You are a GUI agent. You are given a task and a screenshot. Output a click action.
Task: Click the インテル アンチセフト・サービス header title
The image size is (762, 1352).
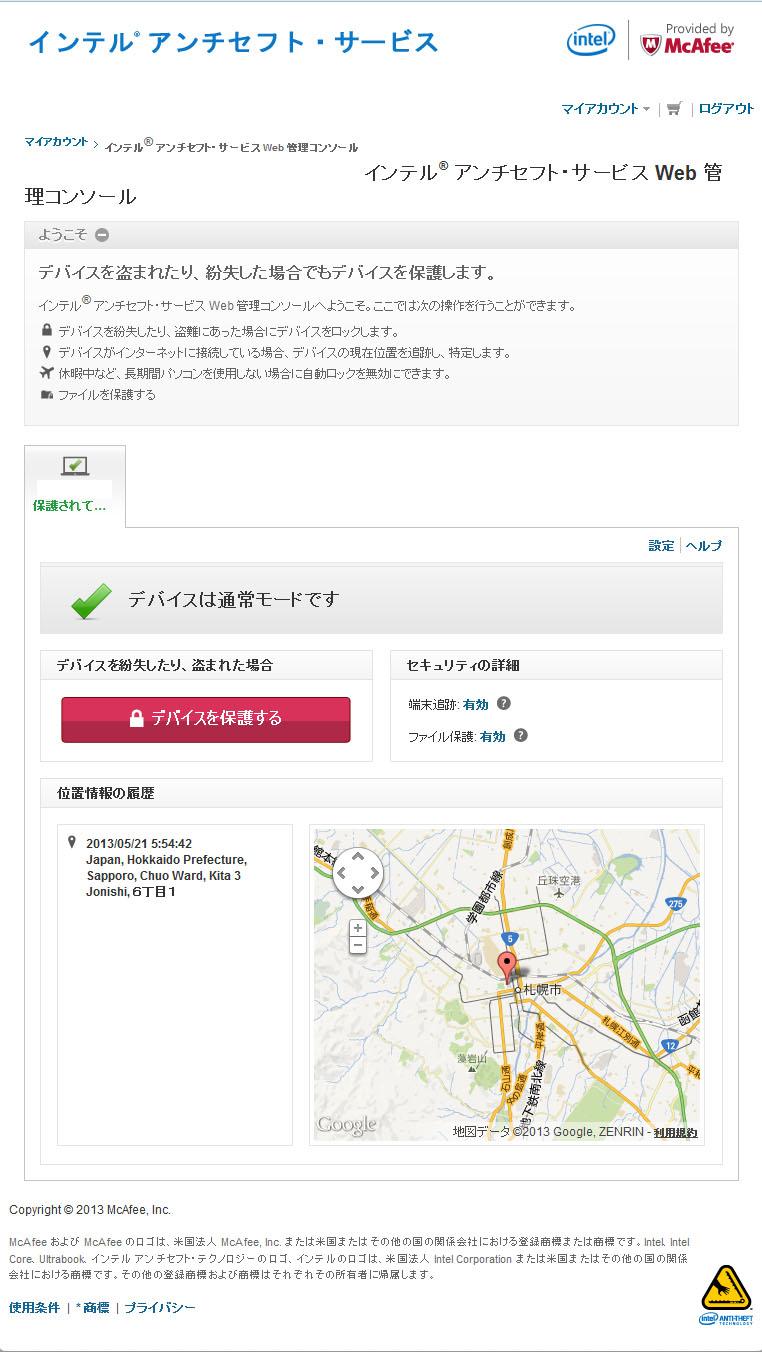tap(233, 42)
